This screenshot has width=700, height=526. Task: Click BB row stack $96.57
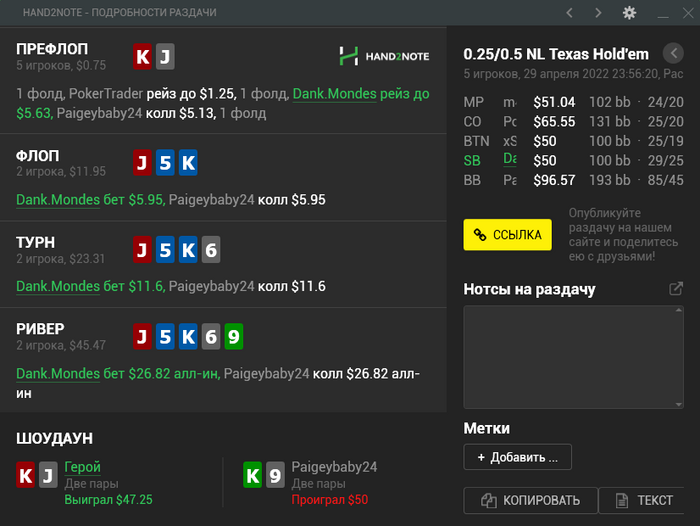coord(554,180)
